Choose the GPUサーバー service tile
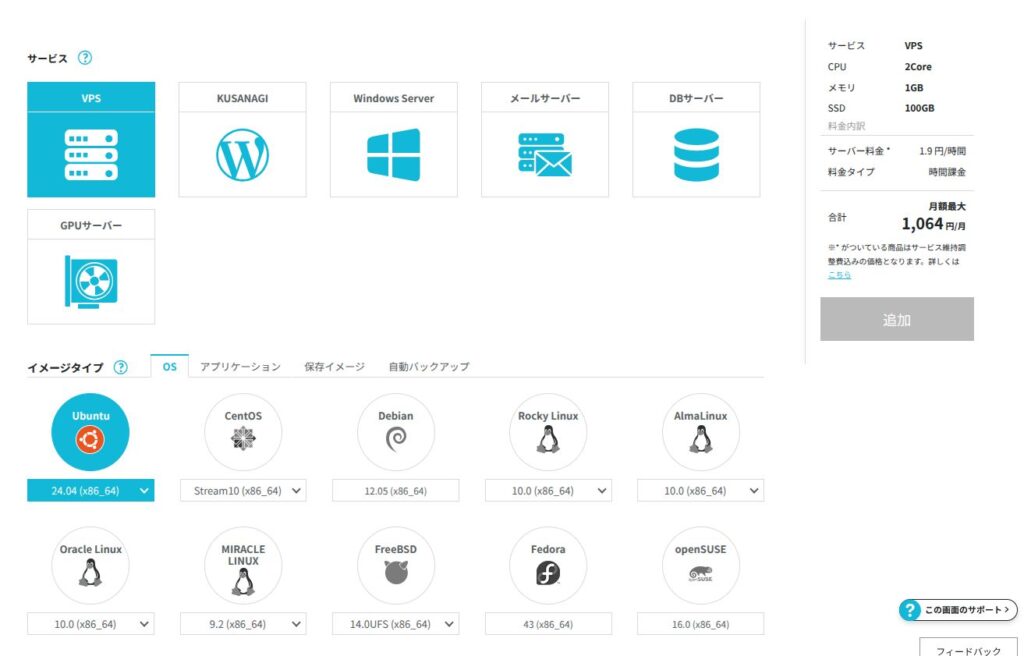This screenshot has width=1024, height=656. coord(91,267)
